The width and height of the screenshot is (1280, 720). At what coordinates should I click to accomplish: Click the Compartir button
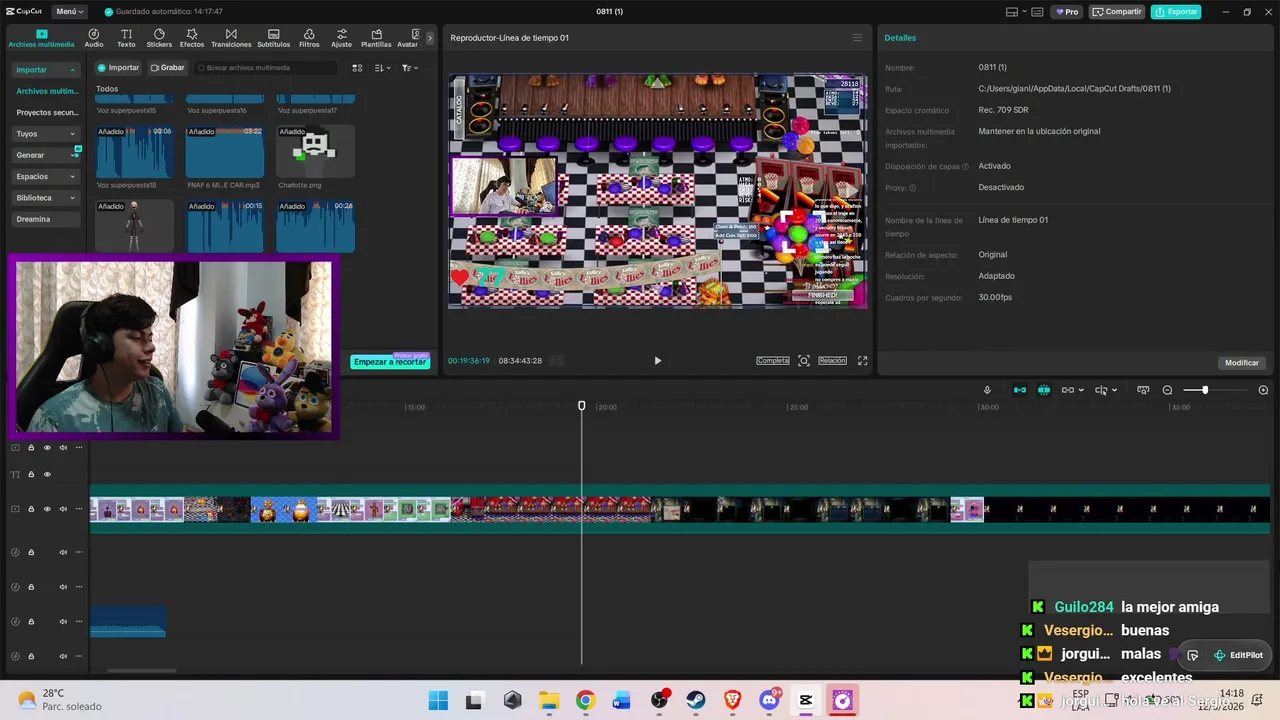(x=1117, y=12)
